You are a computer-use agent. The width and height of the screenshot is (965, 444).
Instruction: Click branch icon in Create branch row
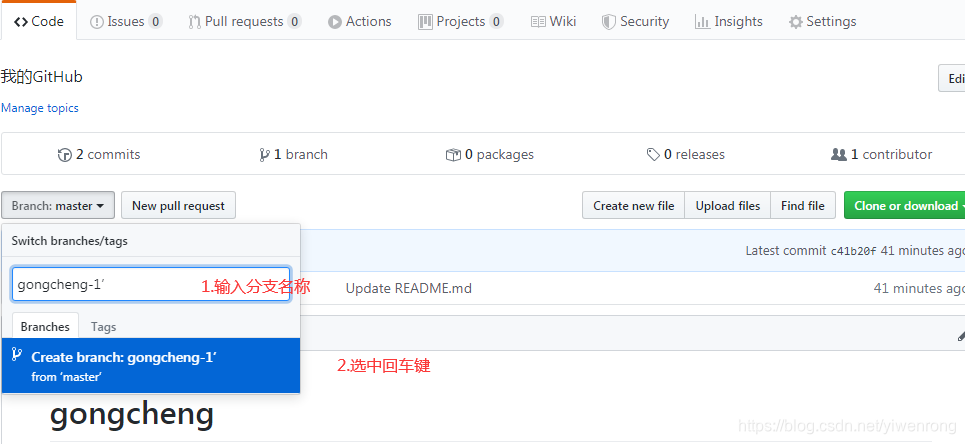click(17, 355)
